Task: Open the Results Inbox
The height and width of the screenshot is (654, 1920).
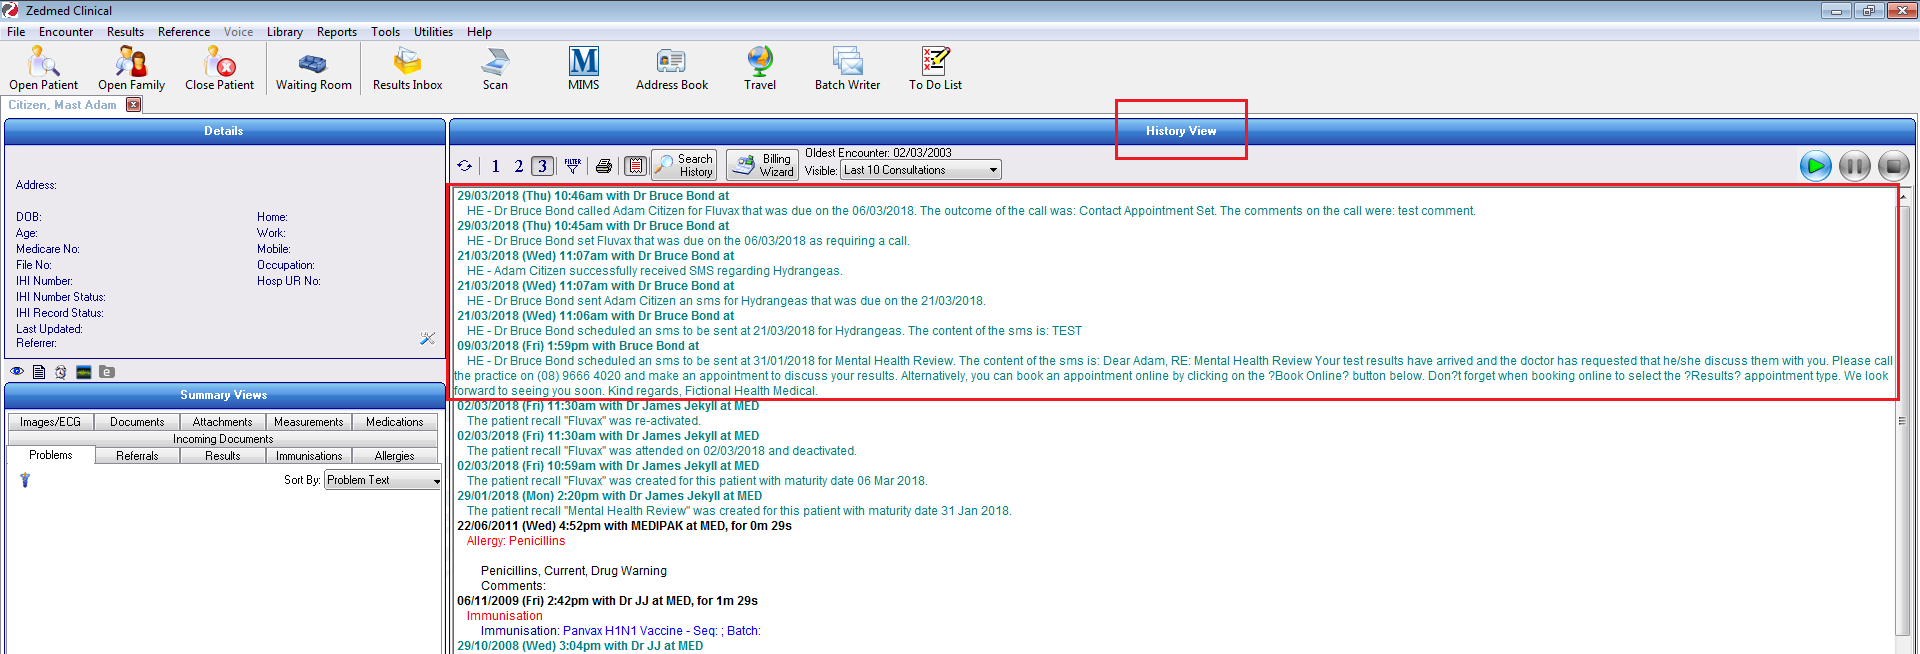Action: [x=407, y=69]
